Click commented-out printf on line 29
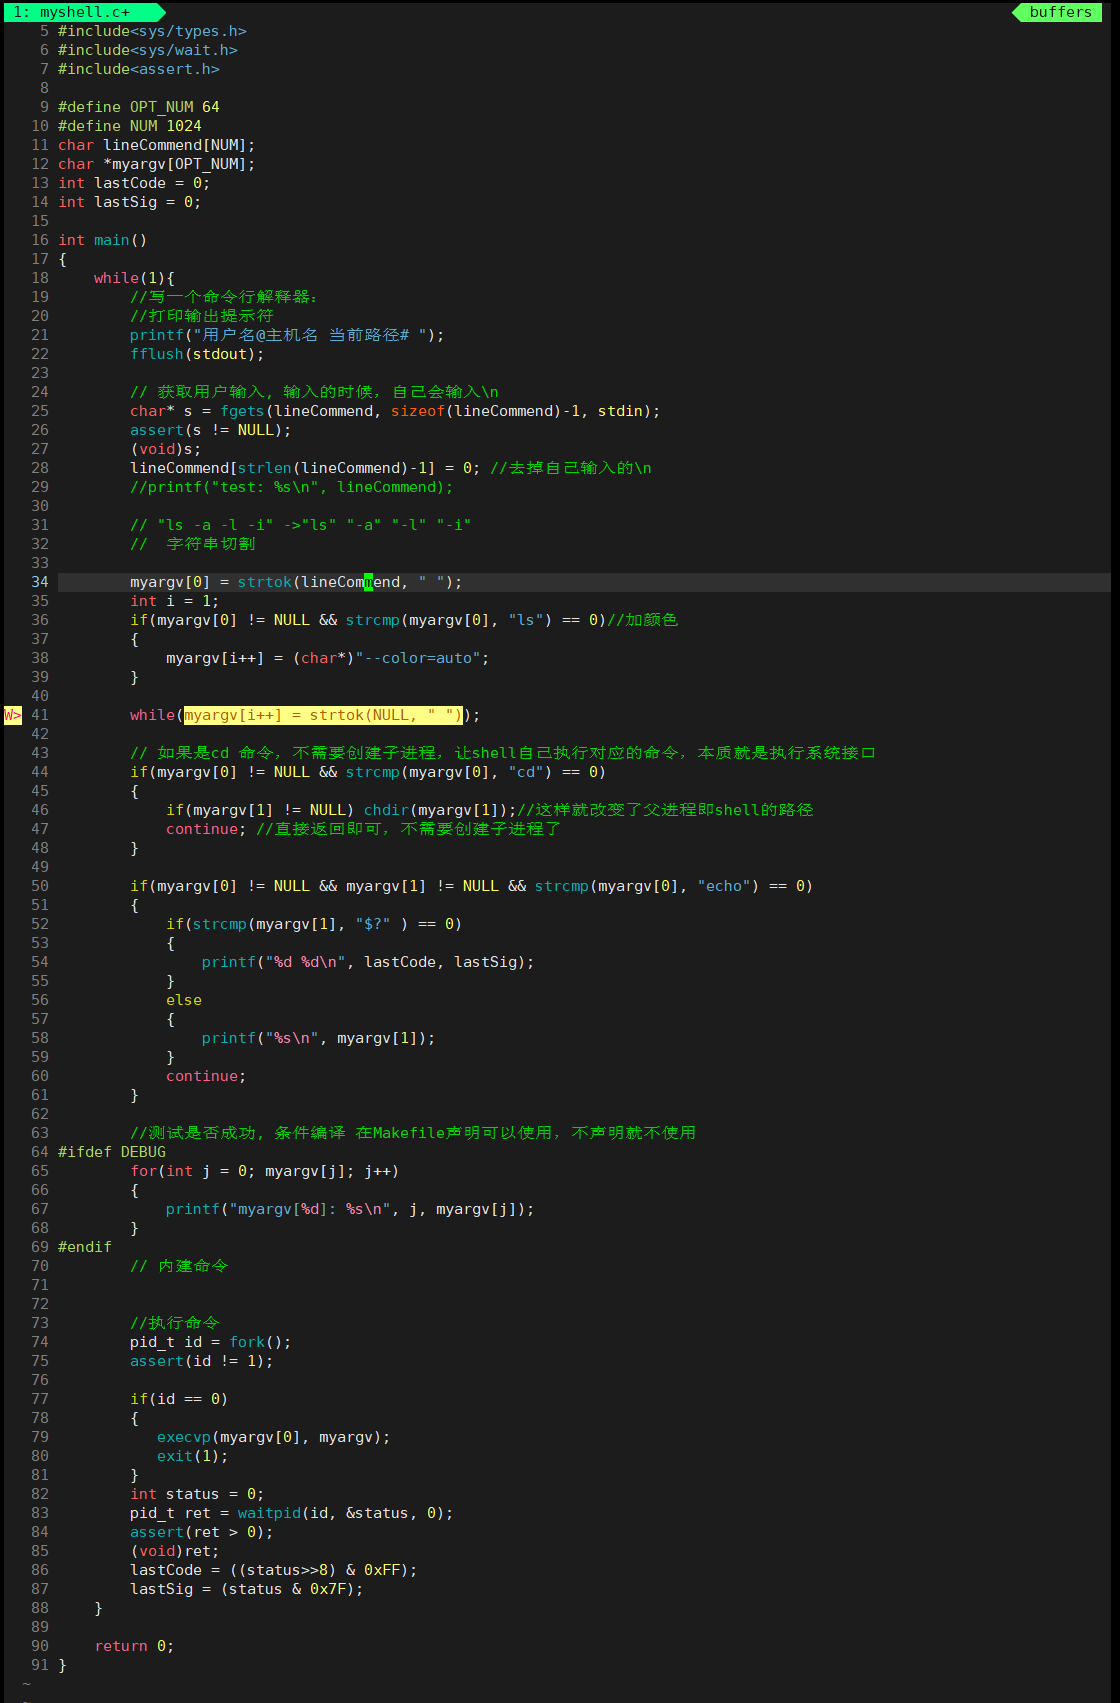1120x1703 pixels. 292,487
